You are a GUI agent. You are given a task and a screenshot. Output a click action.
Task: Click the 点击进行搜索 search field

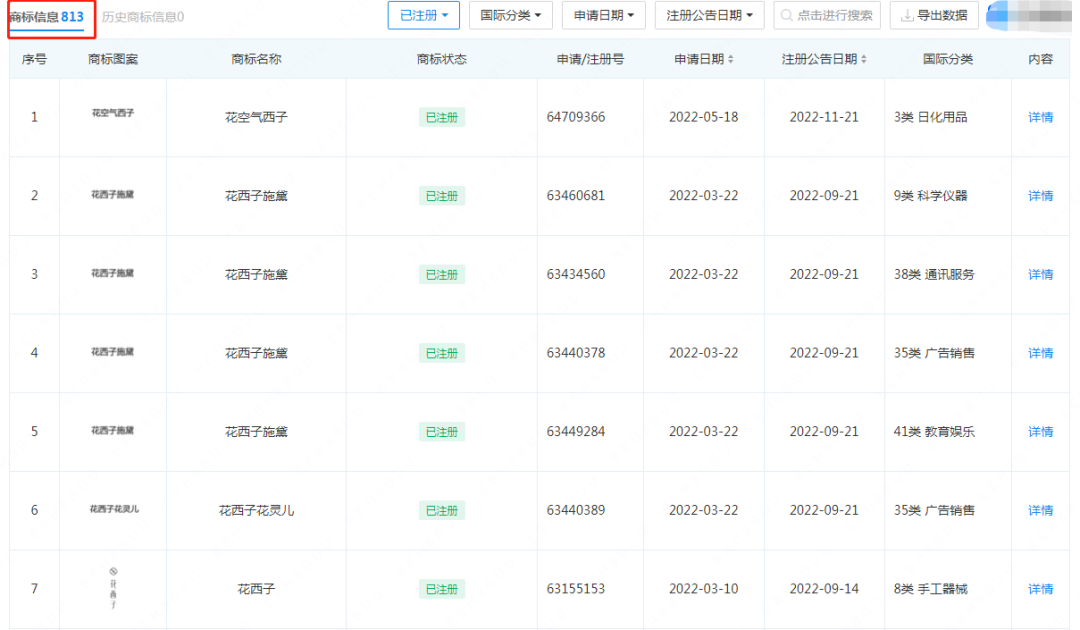(x=827, y=15)
